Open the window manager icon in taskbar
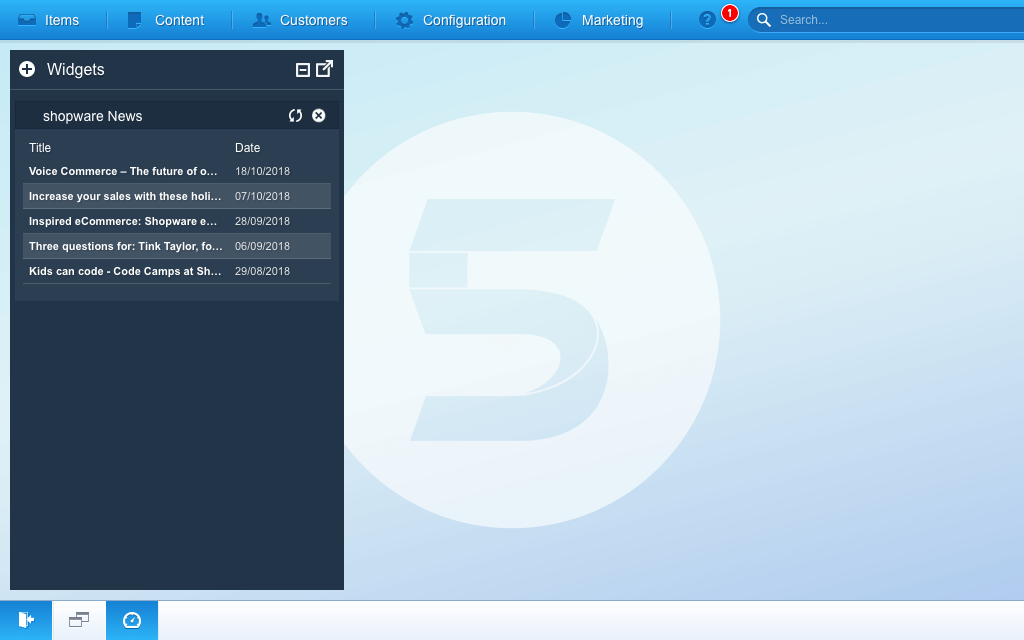The image size is (1024, 640). click(x=79, y=620)
